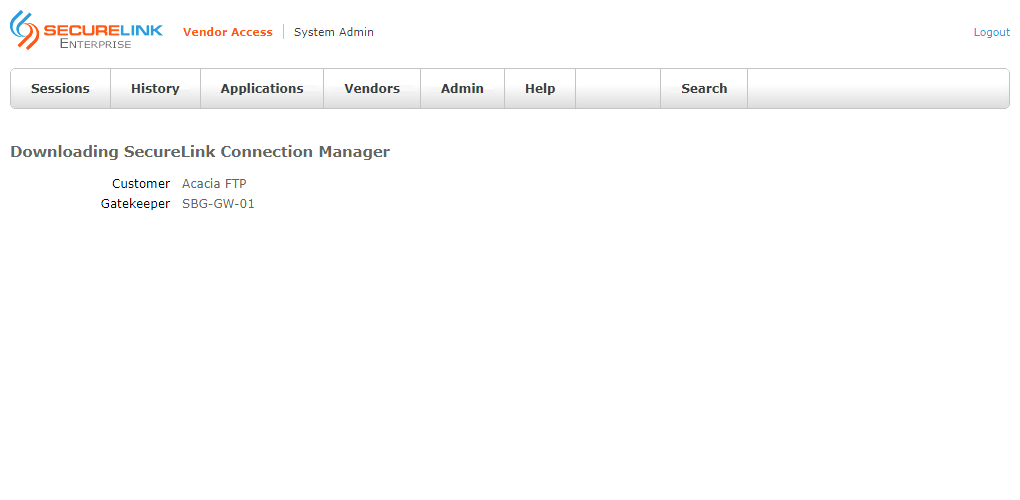Click the Enterprise text under the logo
The width and height of the screenshot is (1020, 500).
tap(95, 44)
